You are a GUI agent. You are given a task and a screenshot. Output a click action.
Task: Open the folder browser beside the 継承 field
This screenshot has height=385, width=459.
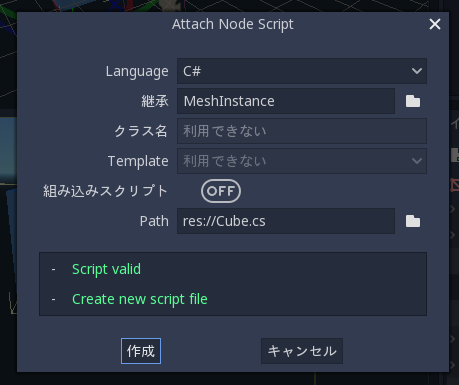click(413, 101)
